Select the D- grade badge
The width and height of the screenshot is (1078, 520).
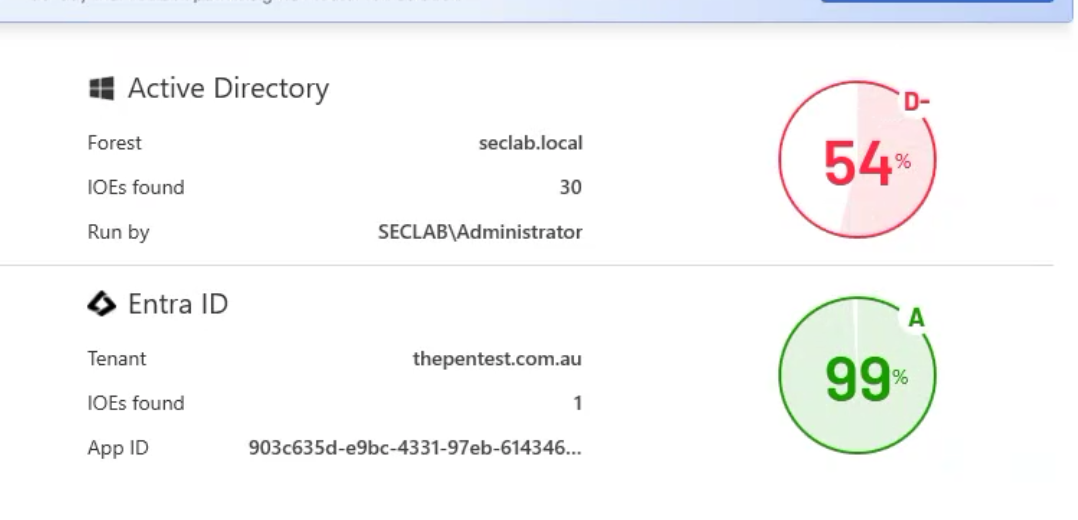(x=916, y=102)
